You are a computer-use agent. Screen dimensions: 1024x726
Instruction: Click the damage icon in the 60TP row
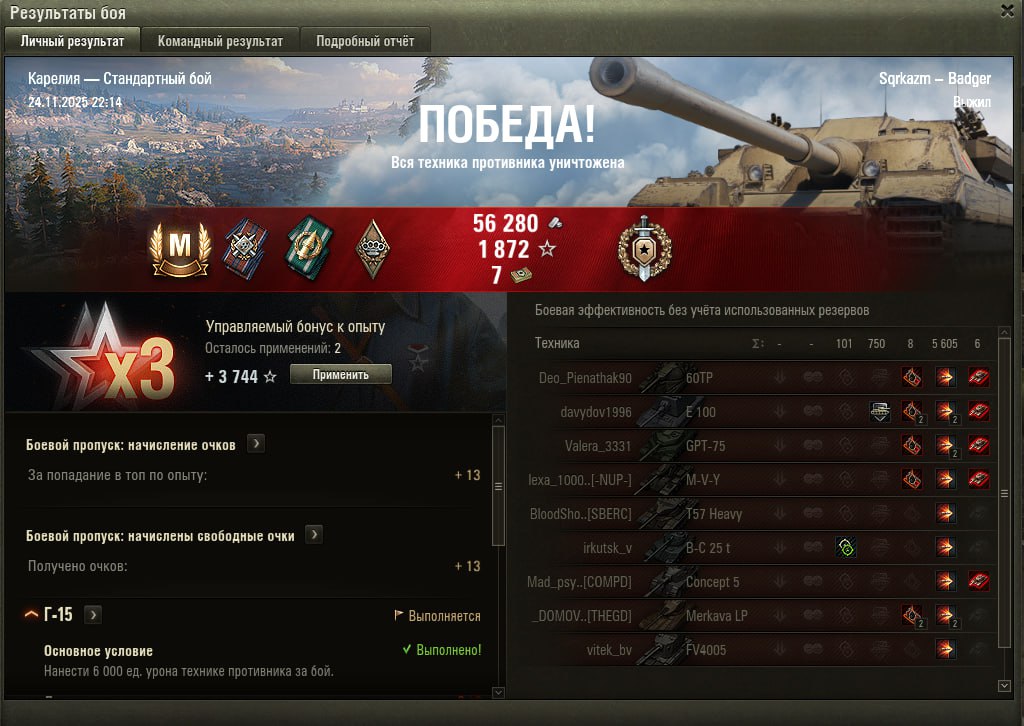946,377
